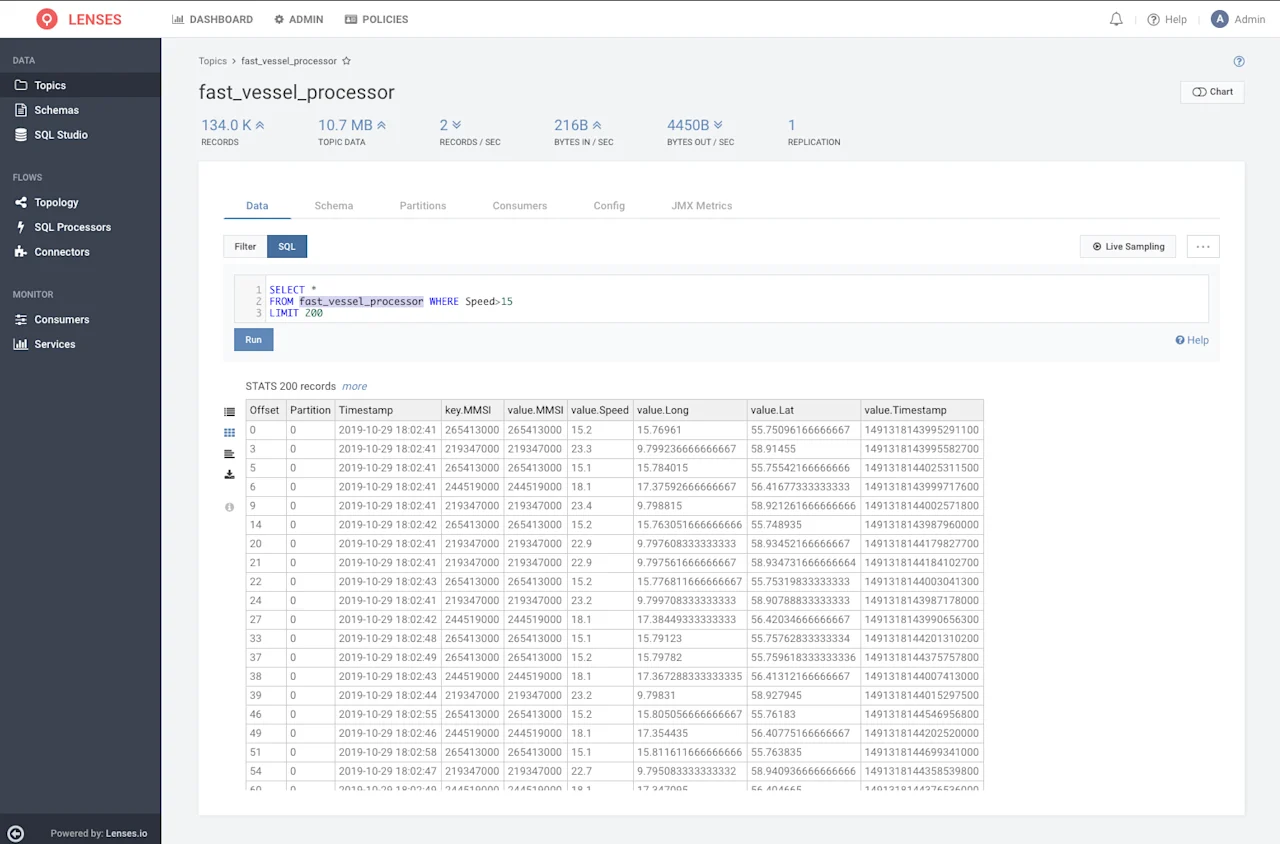Click the Admin user avatar
Screen dimensions: 1280x844
click(x=1219, y=19)
